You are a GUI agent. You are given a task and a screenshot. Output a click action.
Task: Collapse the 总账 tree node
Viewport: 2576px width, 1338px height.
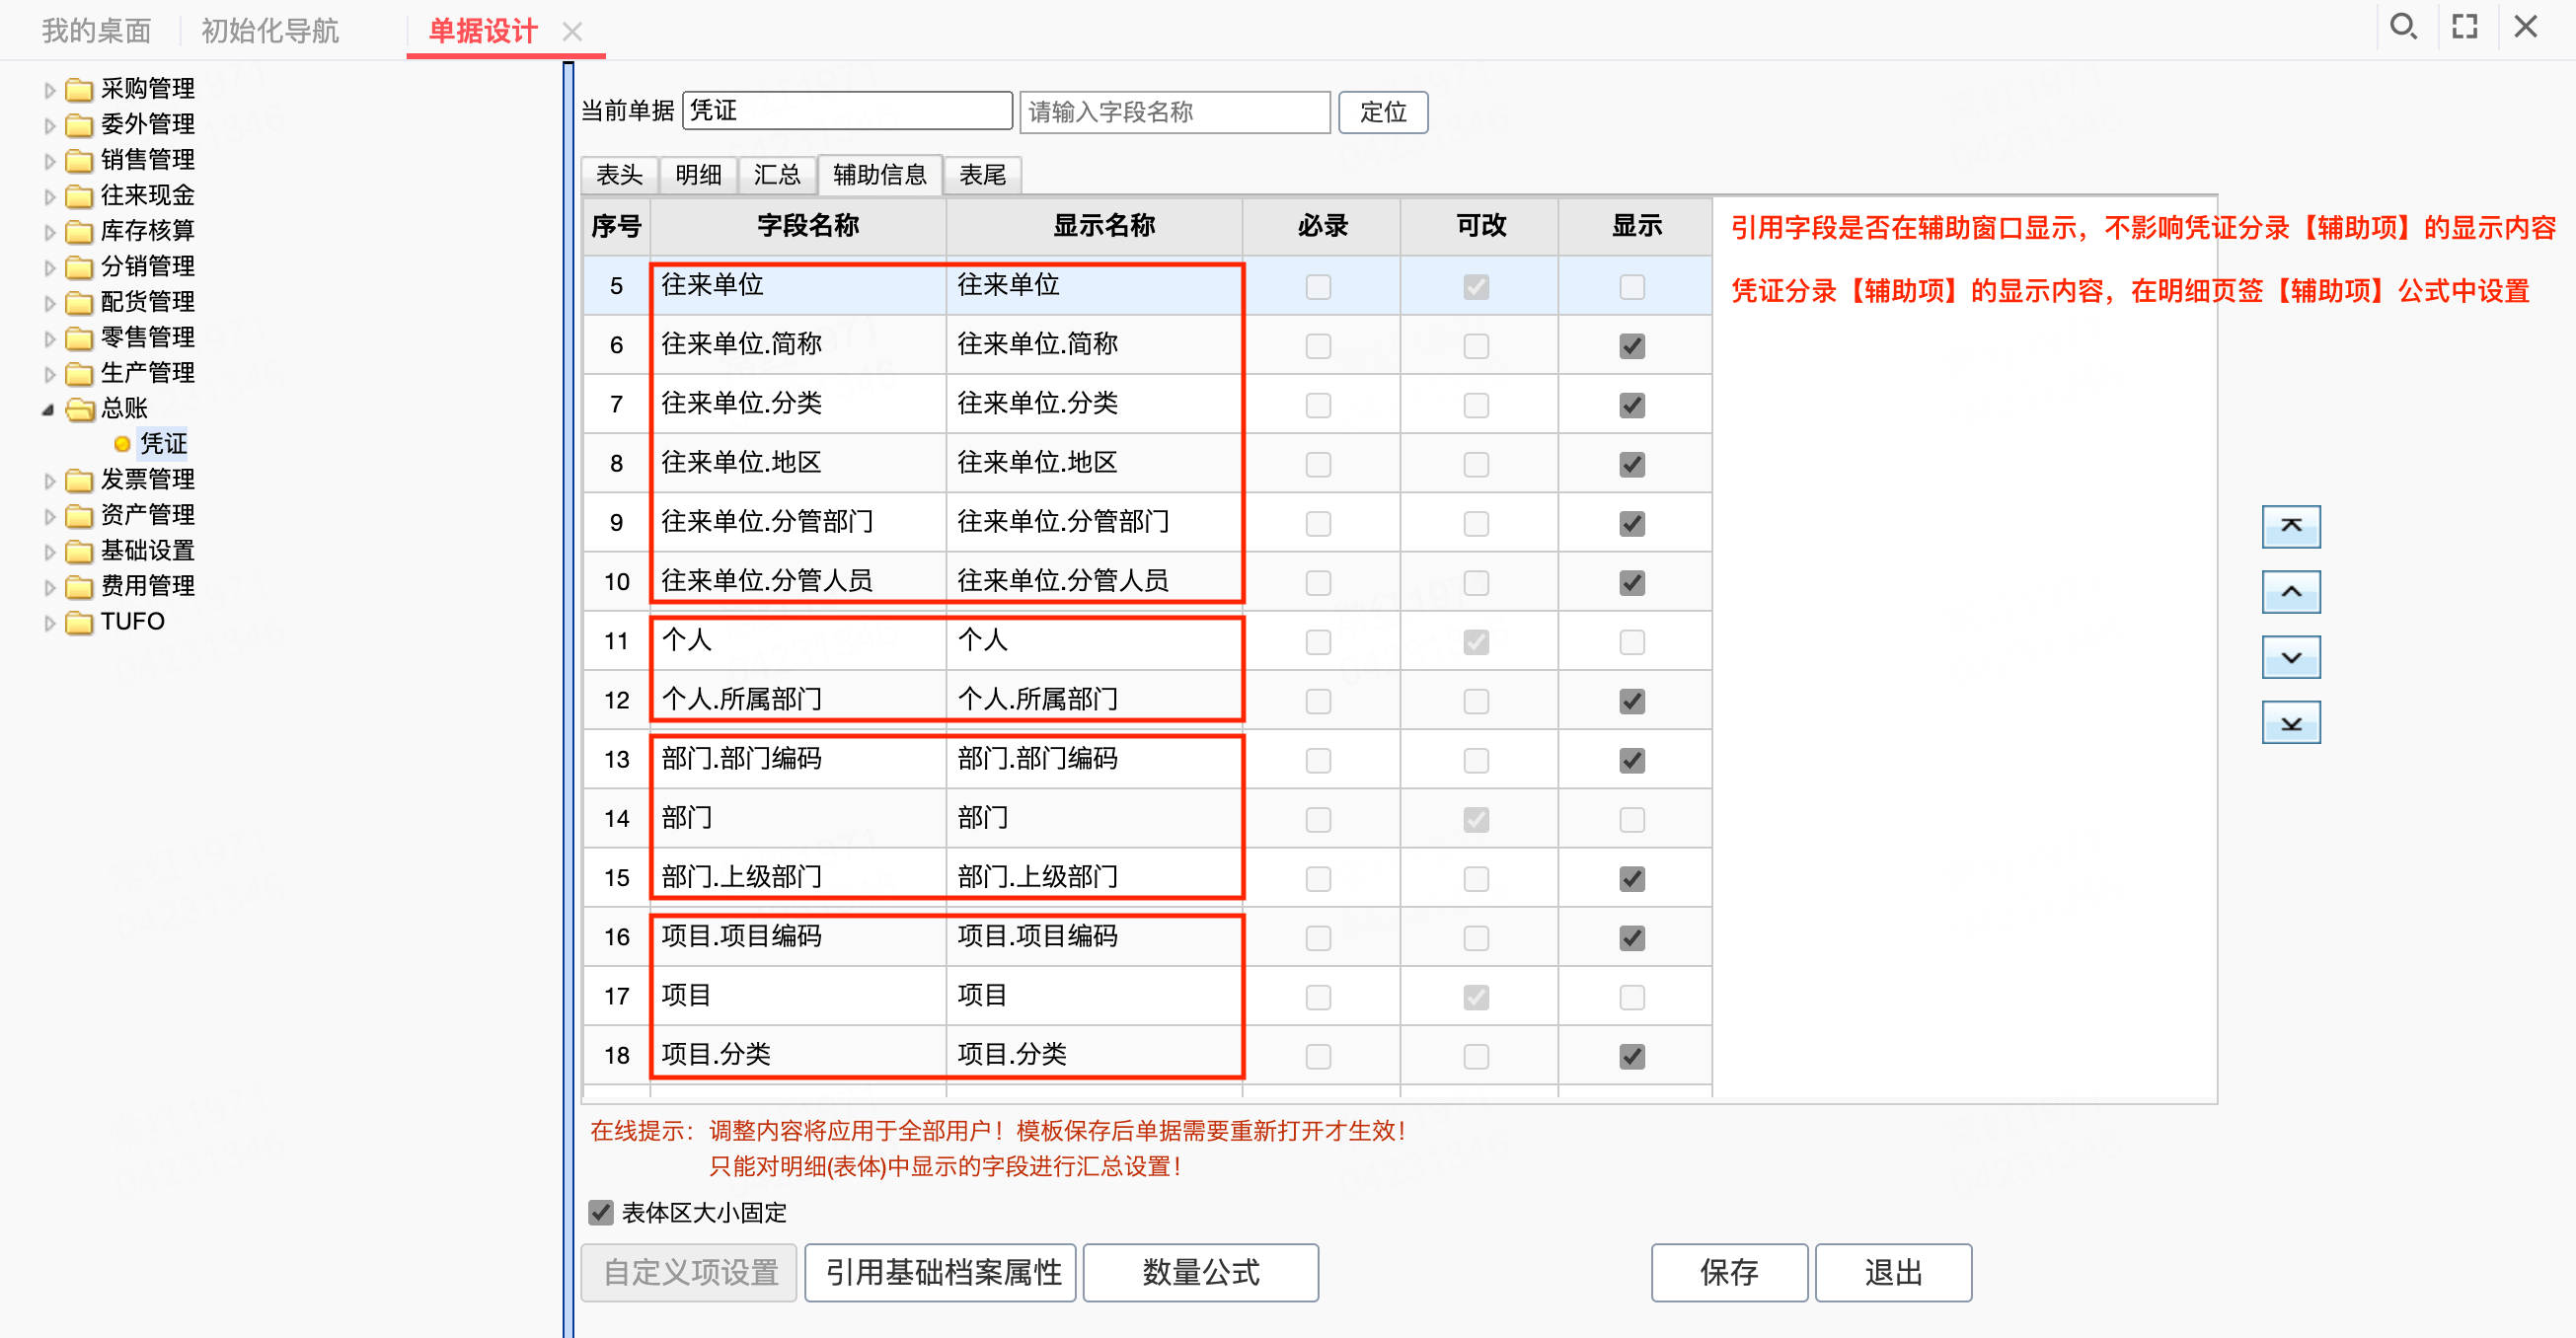tap(48, 409)
